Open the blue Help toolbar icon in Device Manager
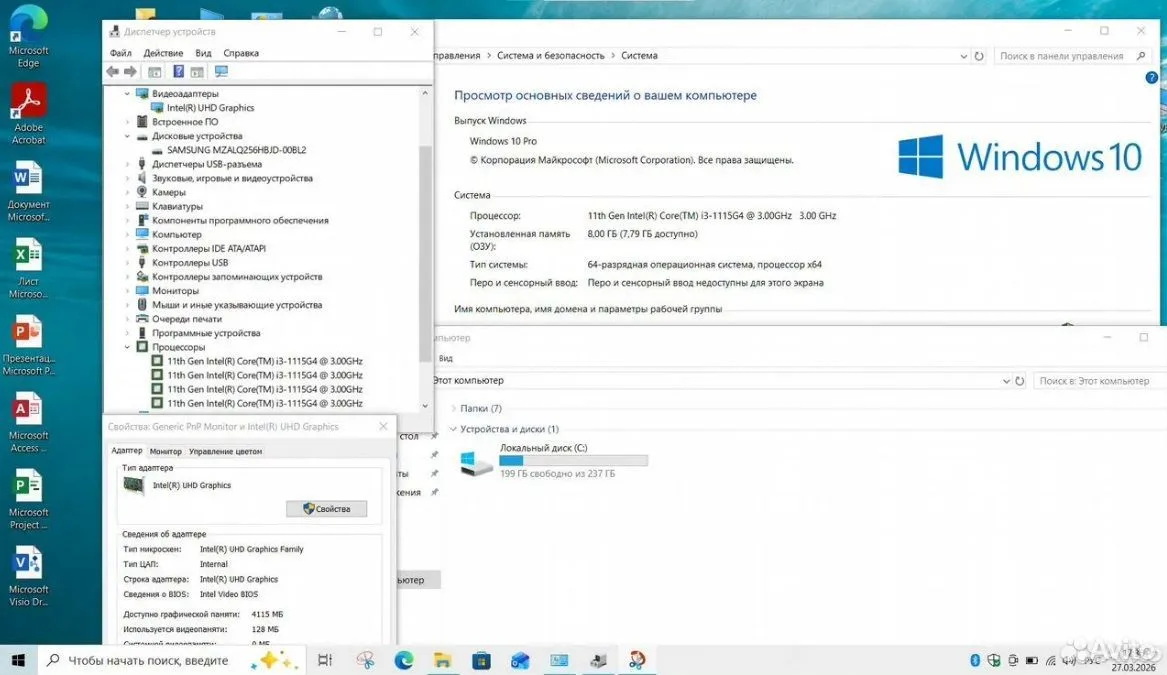The image size is (1167, 675). (x=179, y=71)
